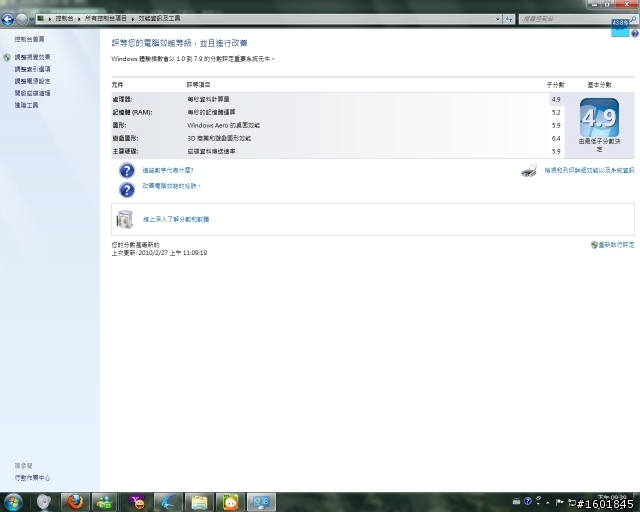Click the blue help tray icon
Image resolution: width=640 pixels, height=512 pixels.
coord(527,501)
